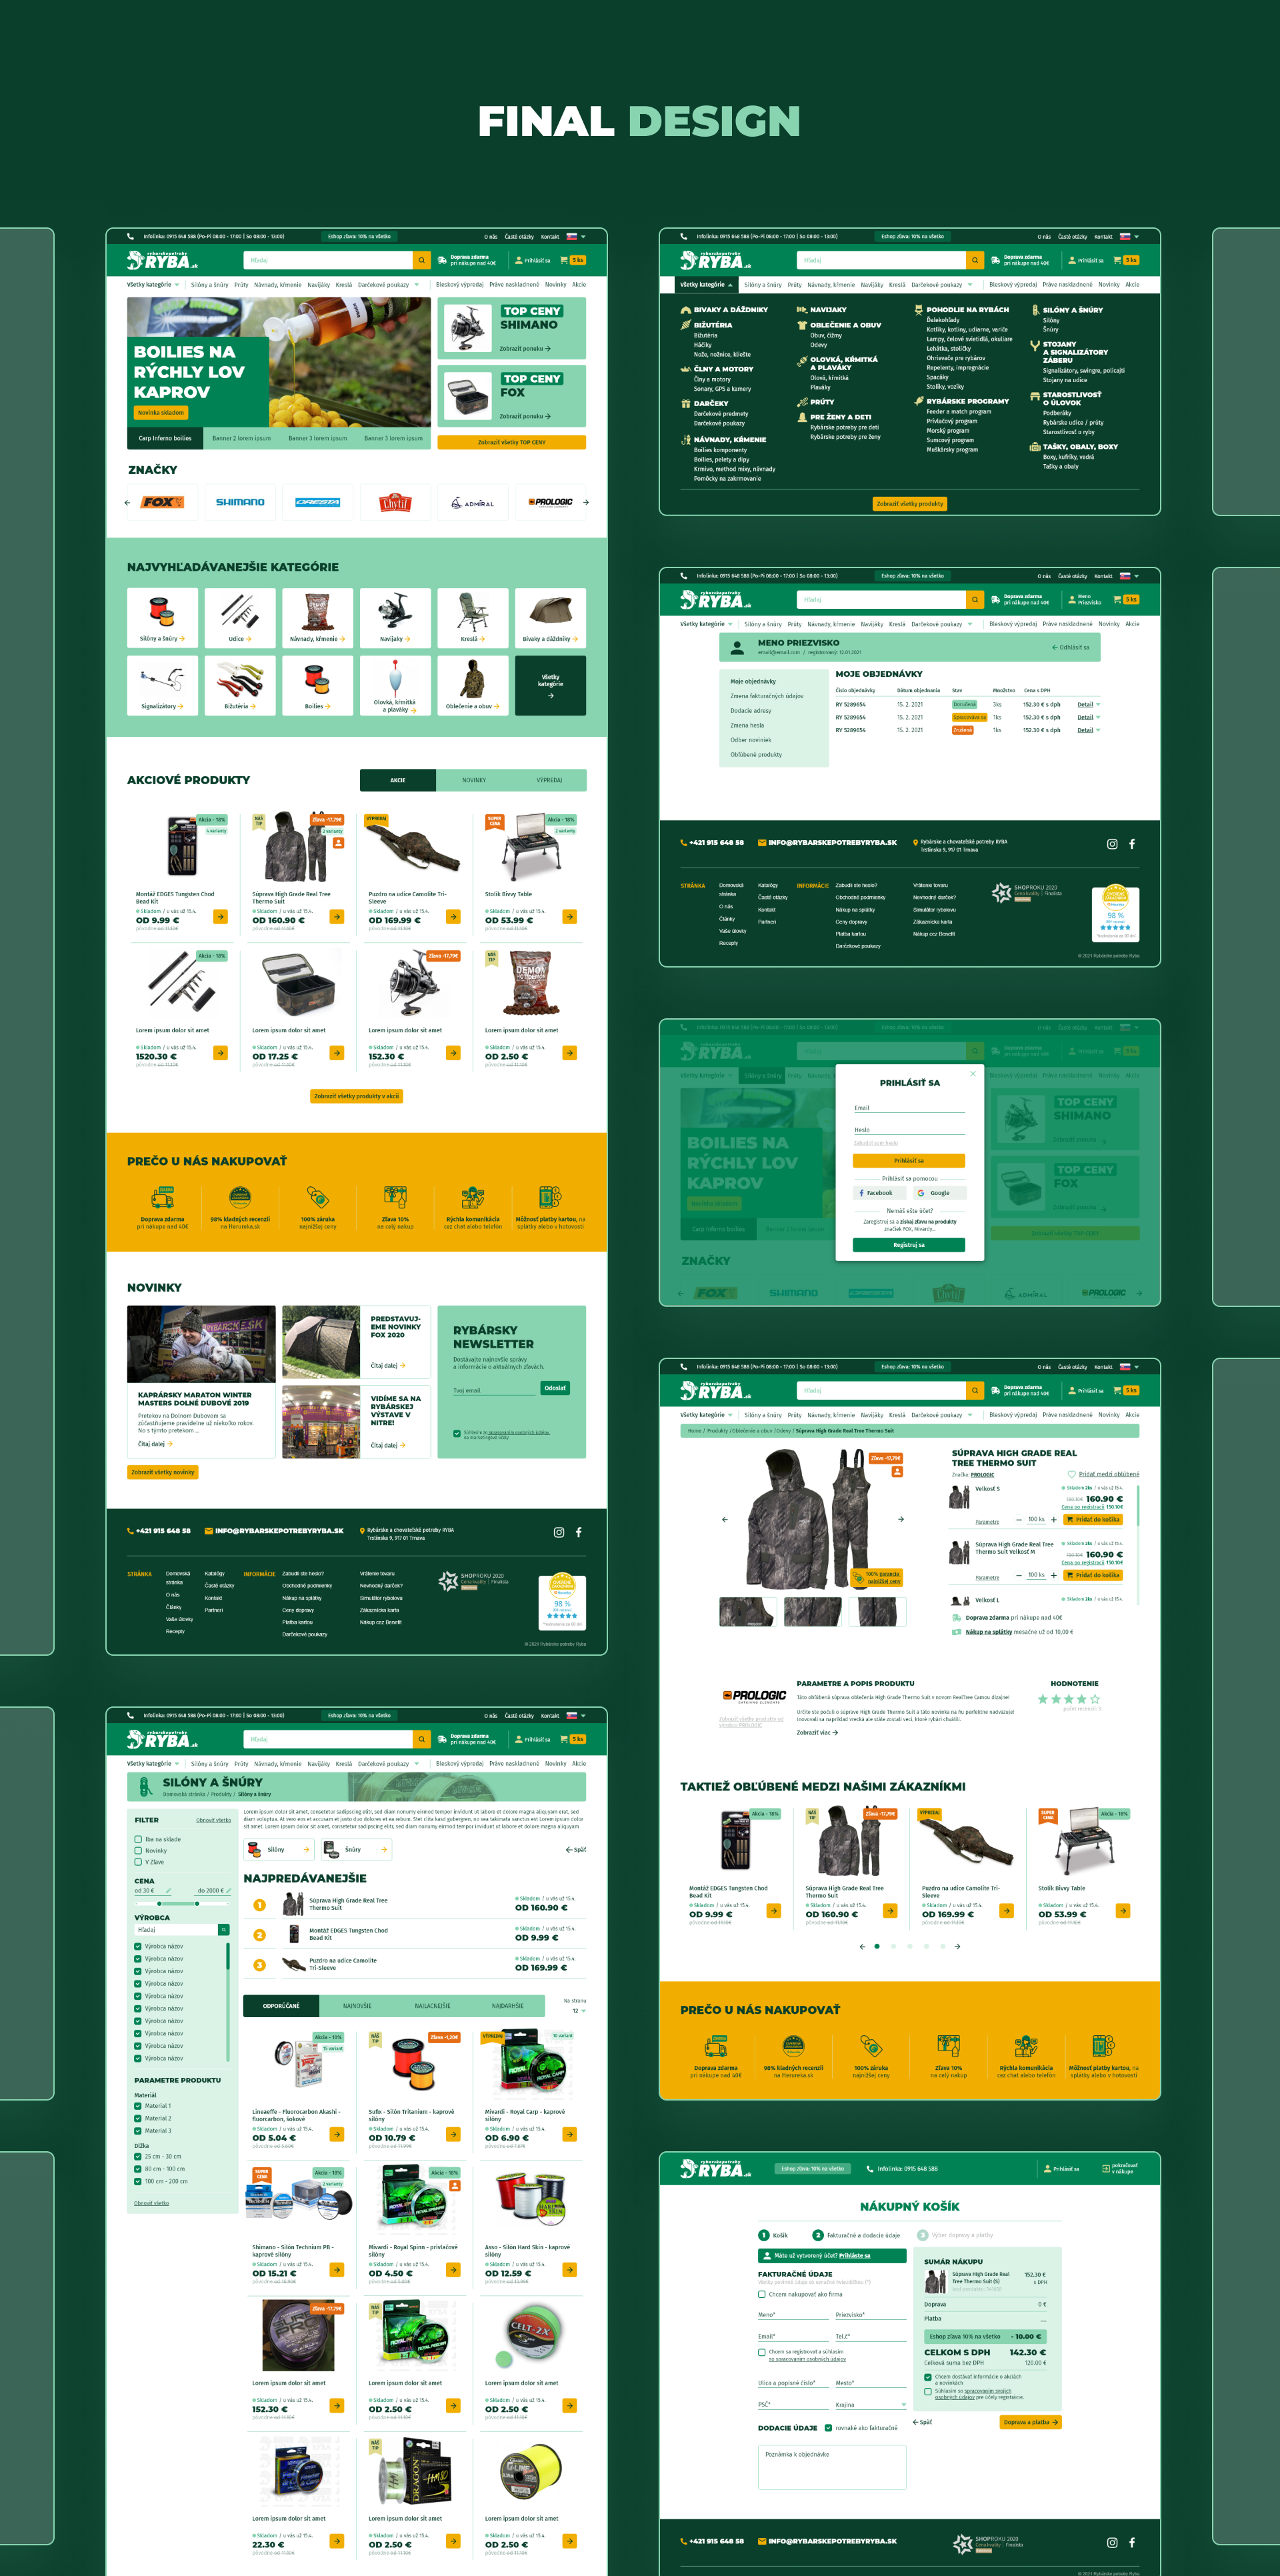This screenshot has height=2576, width=1280.
Task: Select VÝPREDAJ tab in Akciové produkty
Action: (x=549, y=780)
